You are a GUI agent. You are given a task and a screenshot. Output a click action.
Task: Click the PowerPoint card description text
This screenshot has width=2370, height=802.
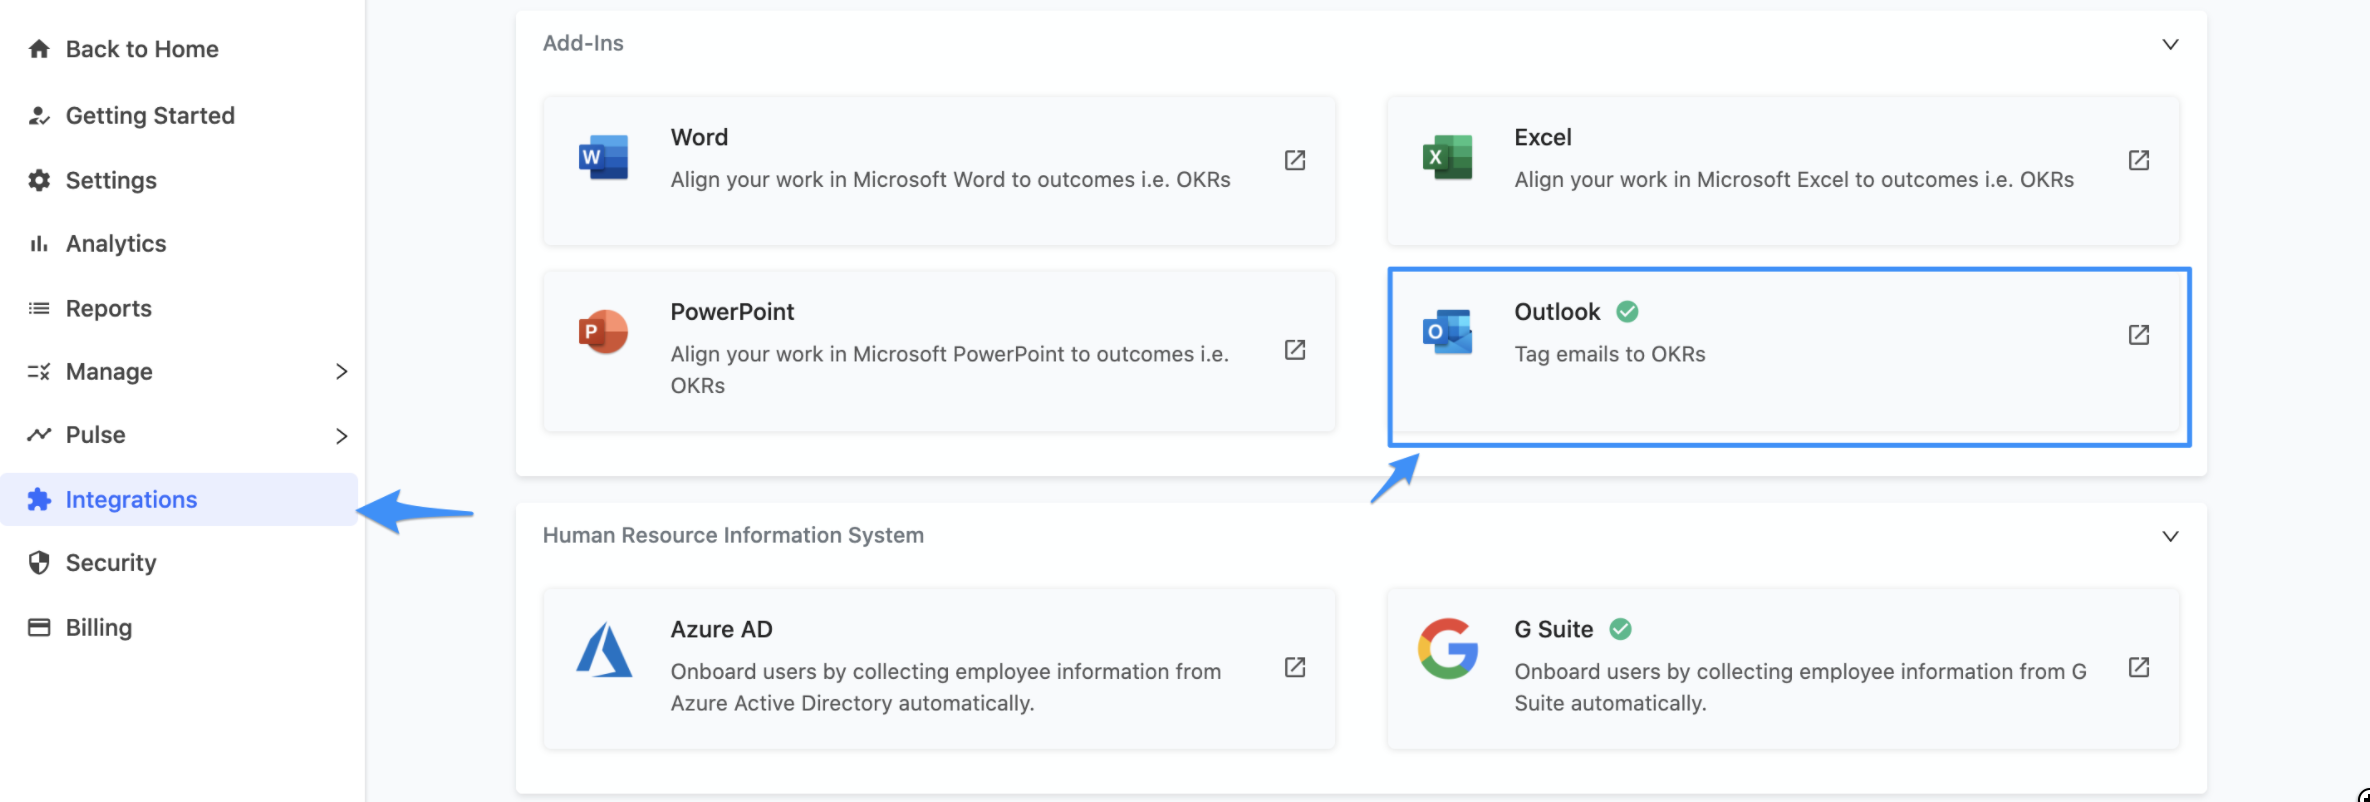[x=950, y=370]
